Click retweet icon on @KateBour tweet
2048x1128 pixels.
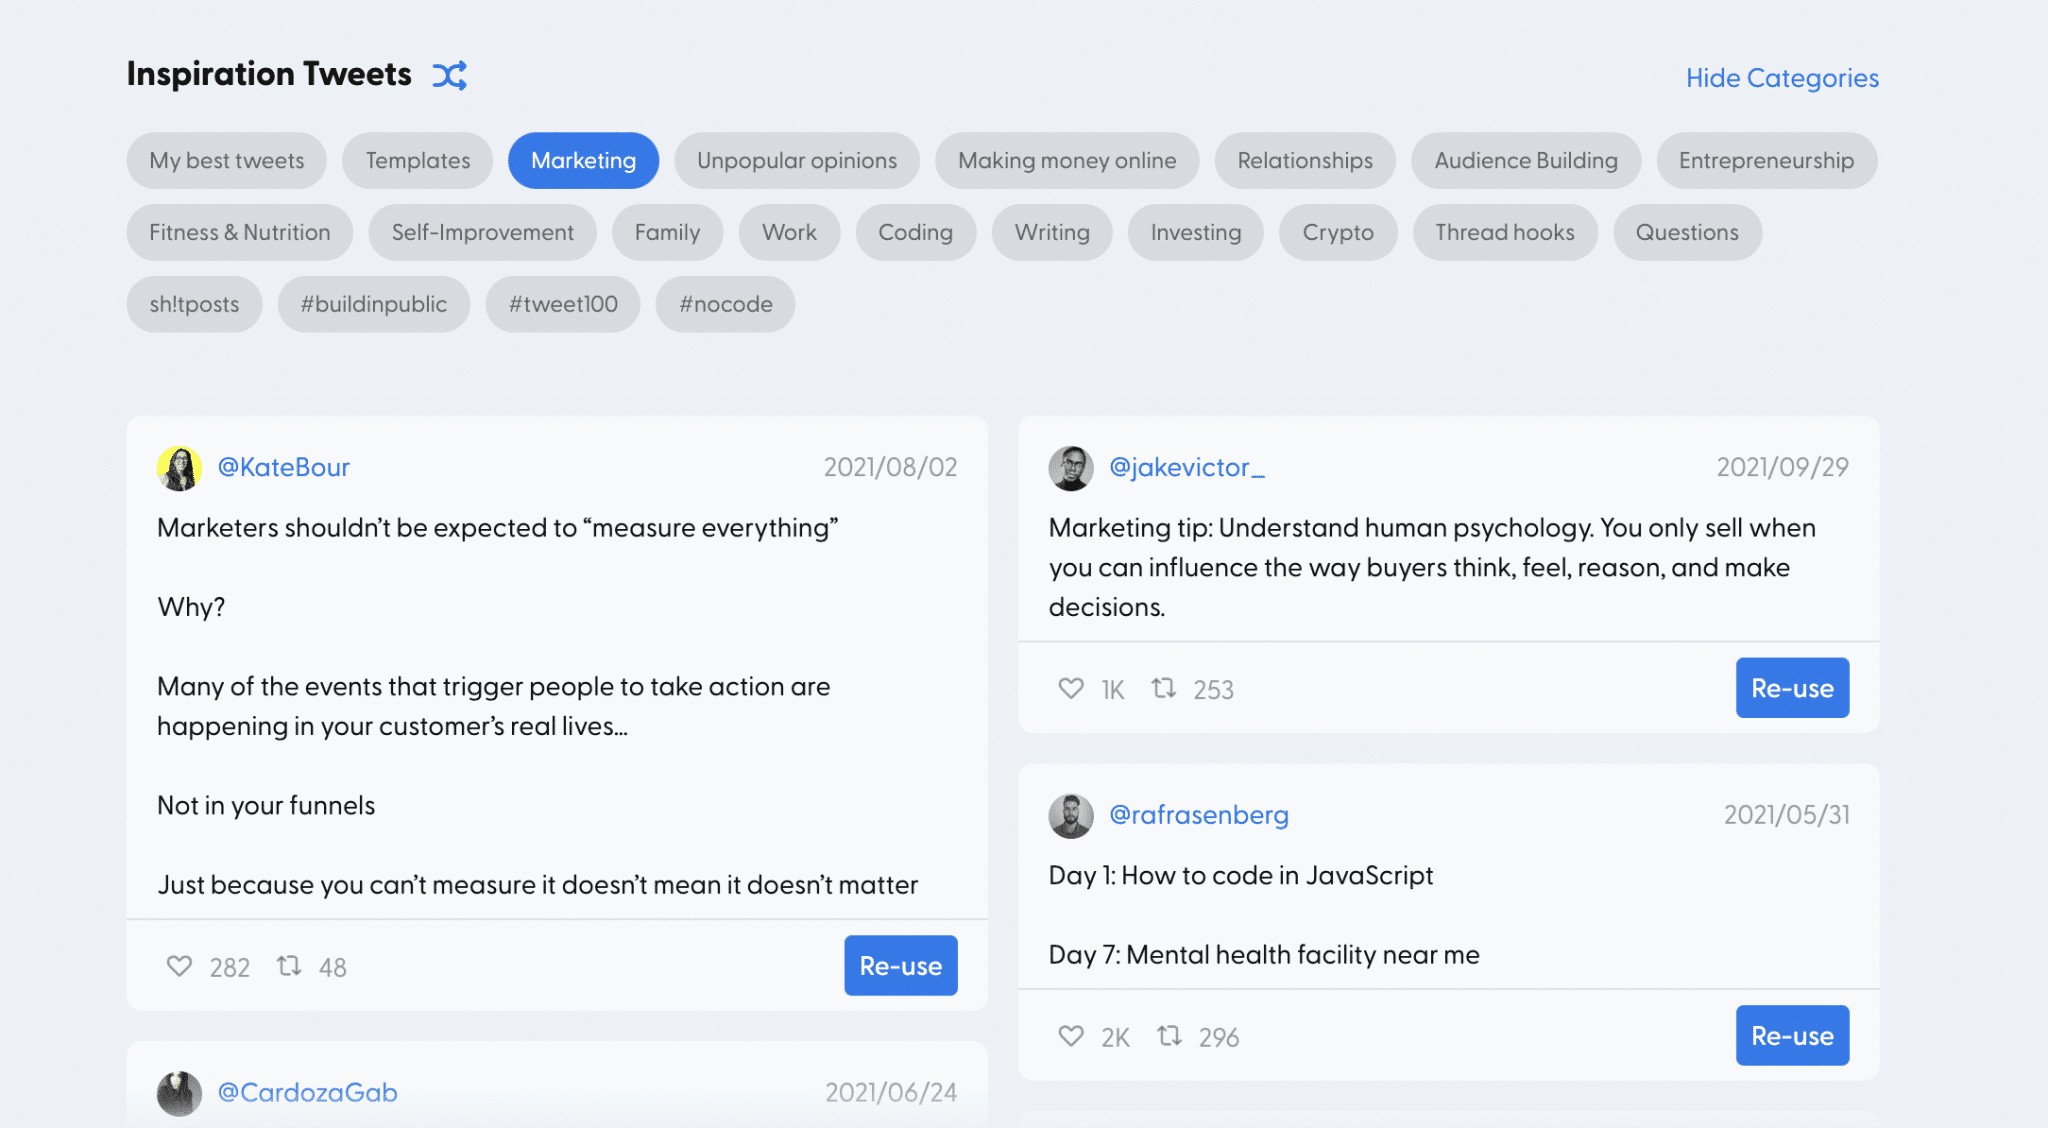click(289, 966)
